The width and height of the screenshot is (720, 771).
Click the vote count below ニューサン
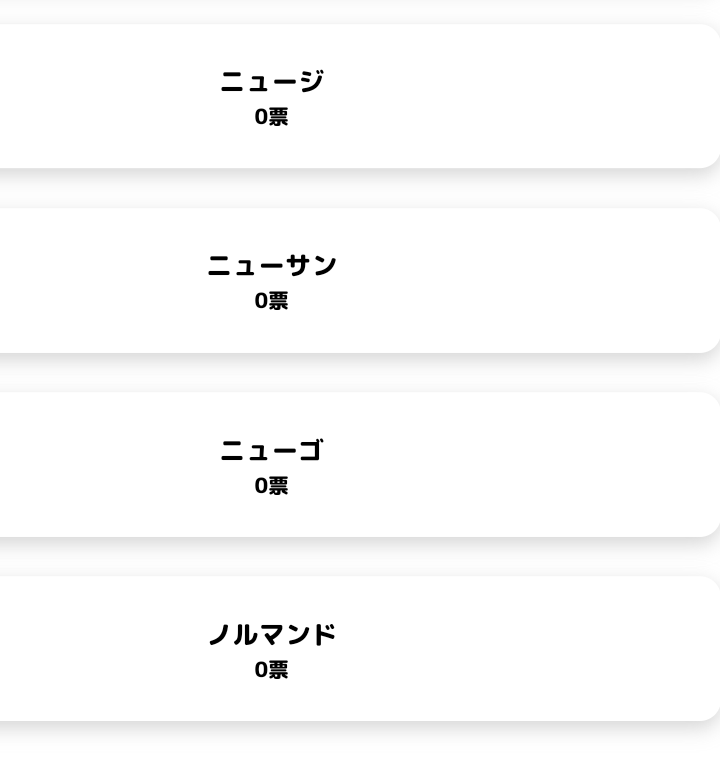[x=271, y=301]
